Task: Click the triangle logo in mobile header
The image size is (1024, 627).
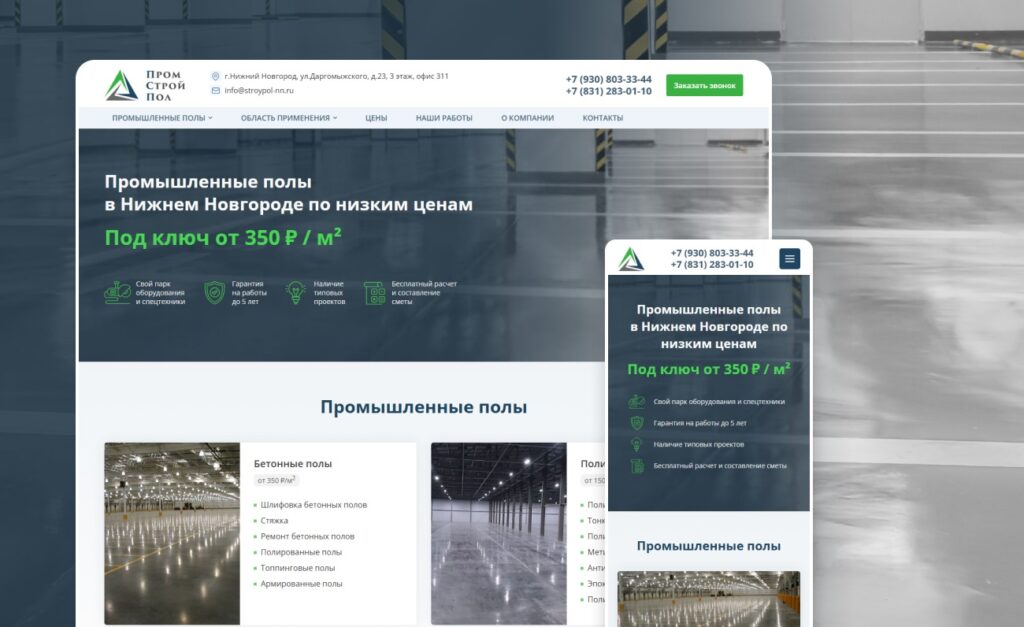Action: [x=632, y=259]
